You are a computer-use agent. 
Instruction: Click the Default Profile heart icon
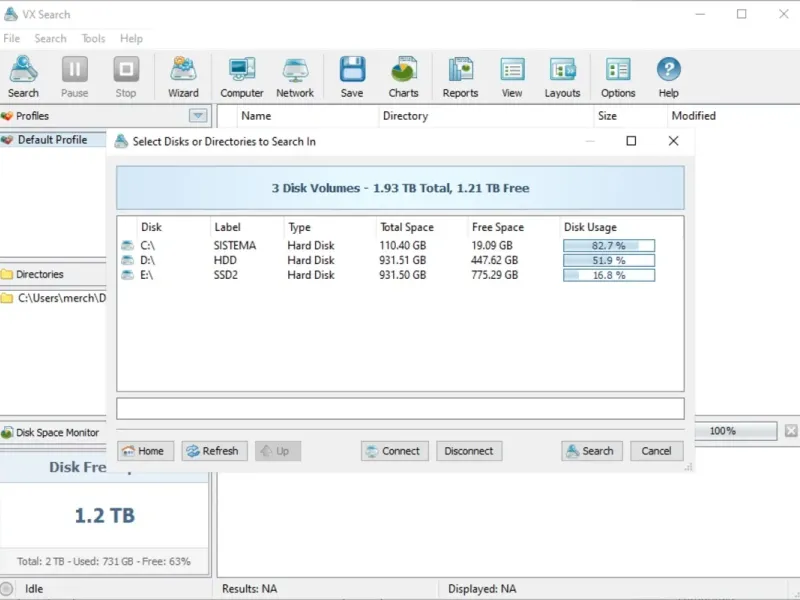click(x=7, y=140)
